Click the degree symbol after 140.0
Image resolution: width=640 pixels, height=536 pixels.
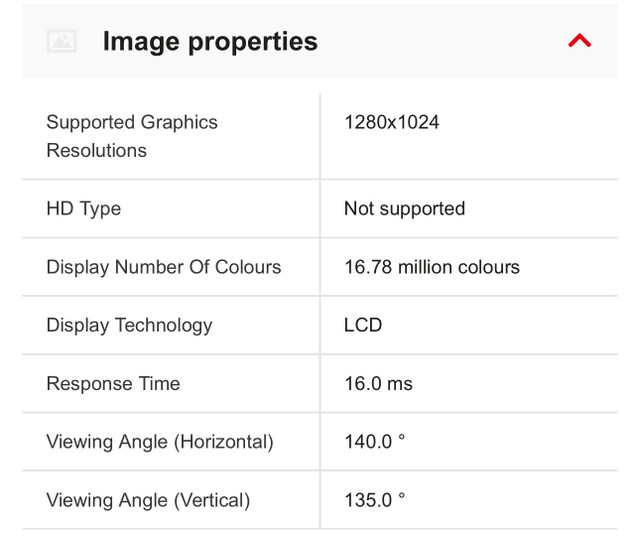pos(402,437)
